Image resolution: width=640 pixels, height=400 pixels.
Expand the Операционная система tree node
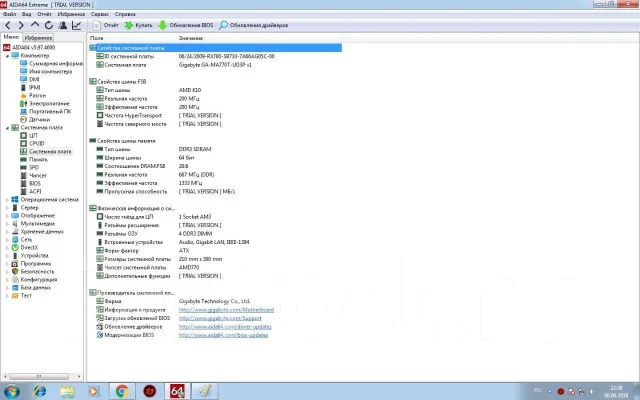pyautogui.click(x=7, y=200)
